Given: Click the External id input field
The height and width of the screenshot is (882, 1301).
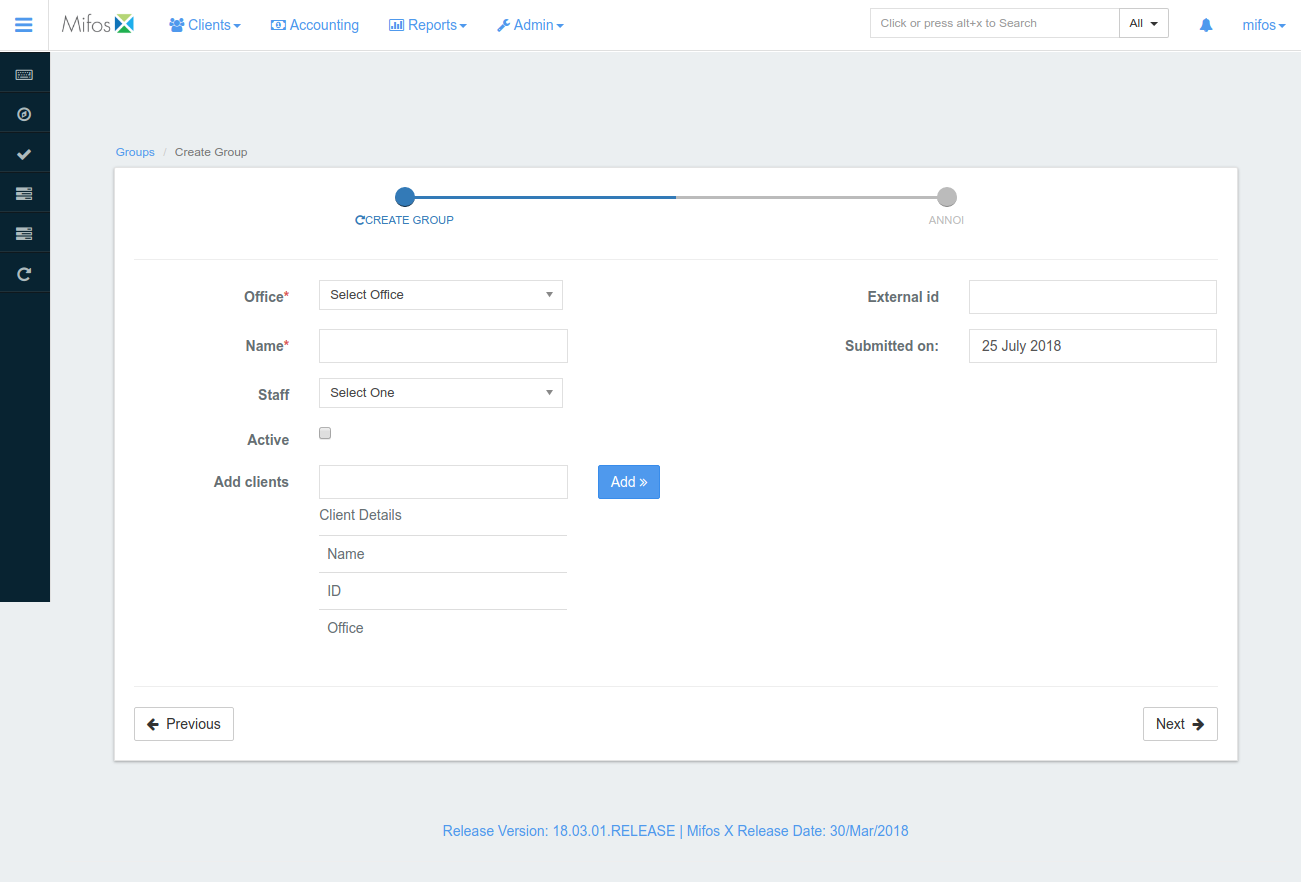Looking at the screenshot, I should pos(1091,296).
